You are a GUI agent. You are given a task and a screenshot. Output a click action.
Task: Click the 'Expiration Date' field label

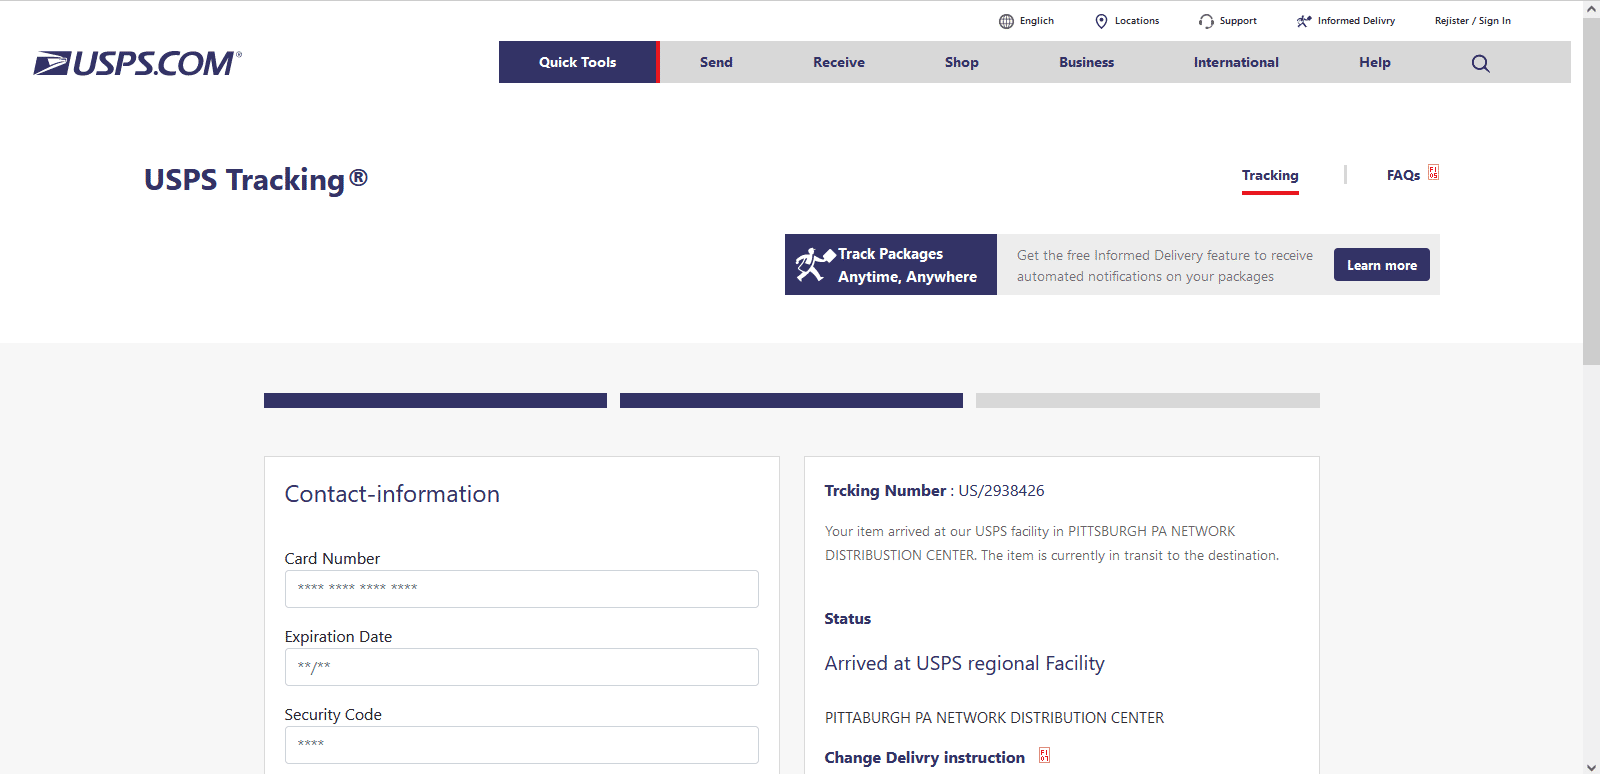[x=338, y=637]
